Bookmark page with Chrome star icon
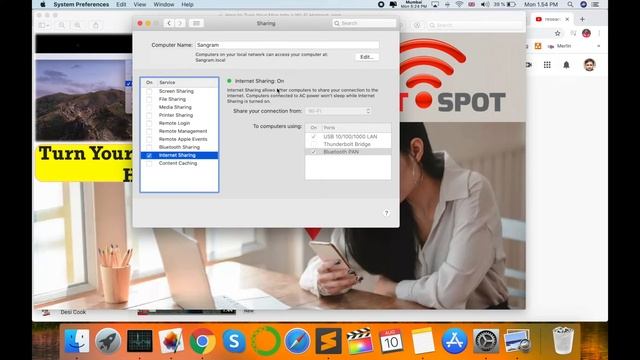 pyautogui.click(x=558, y=33)
